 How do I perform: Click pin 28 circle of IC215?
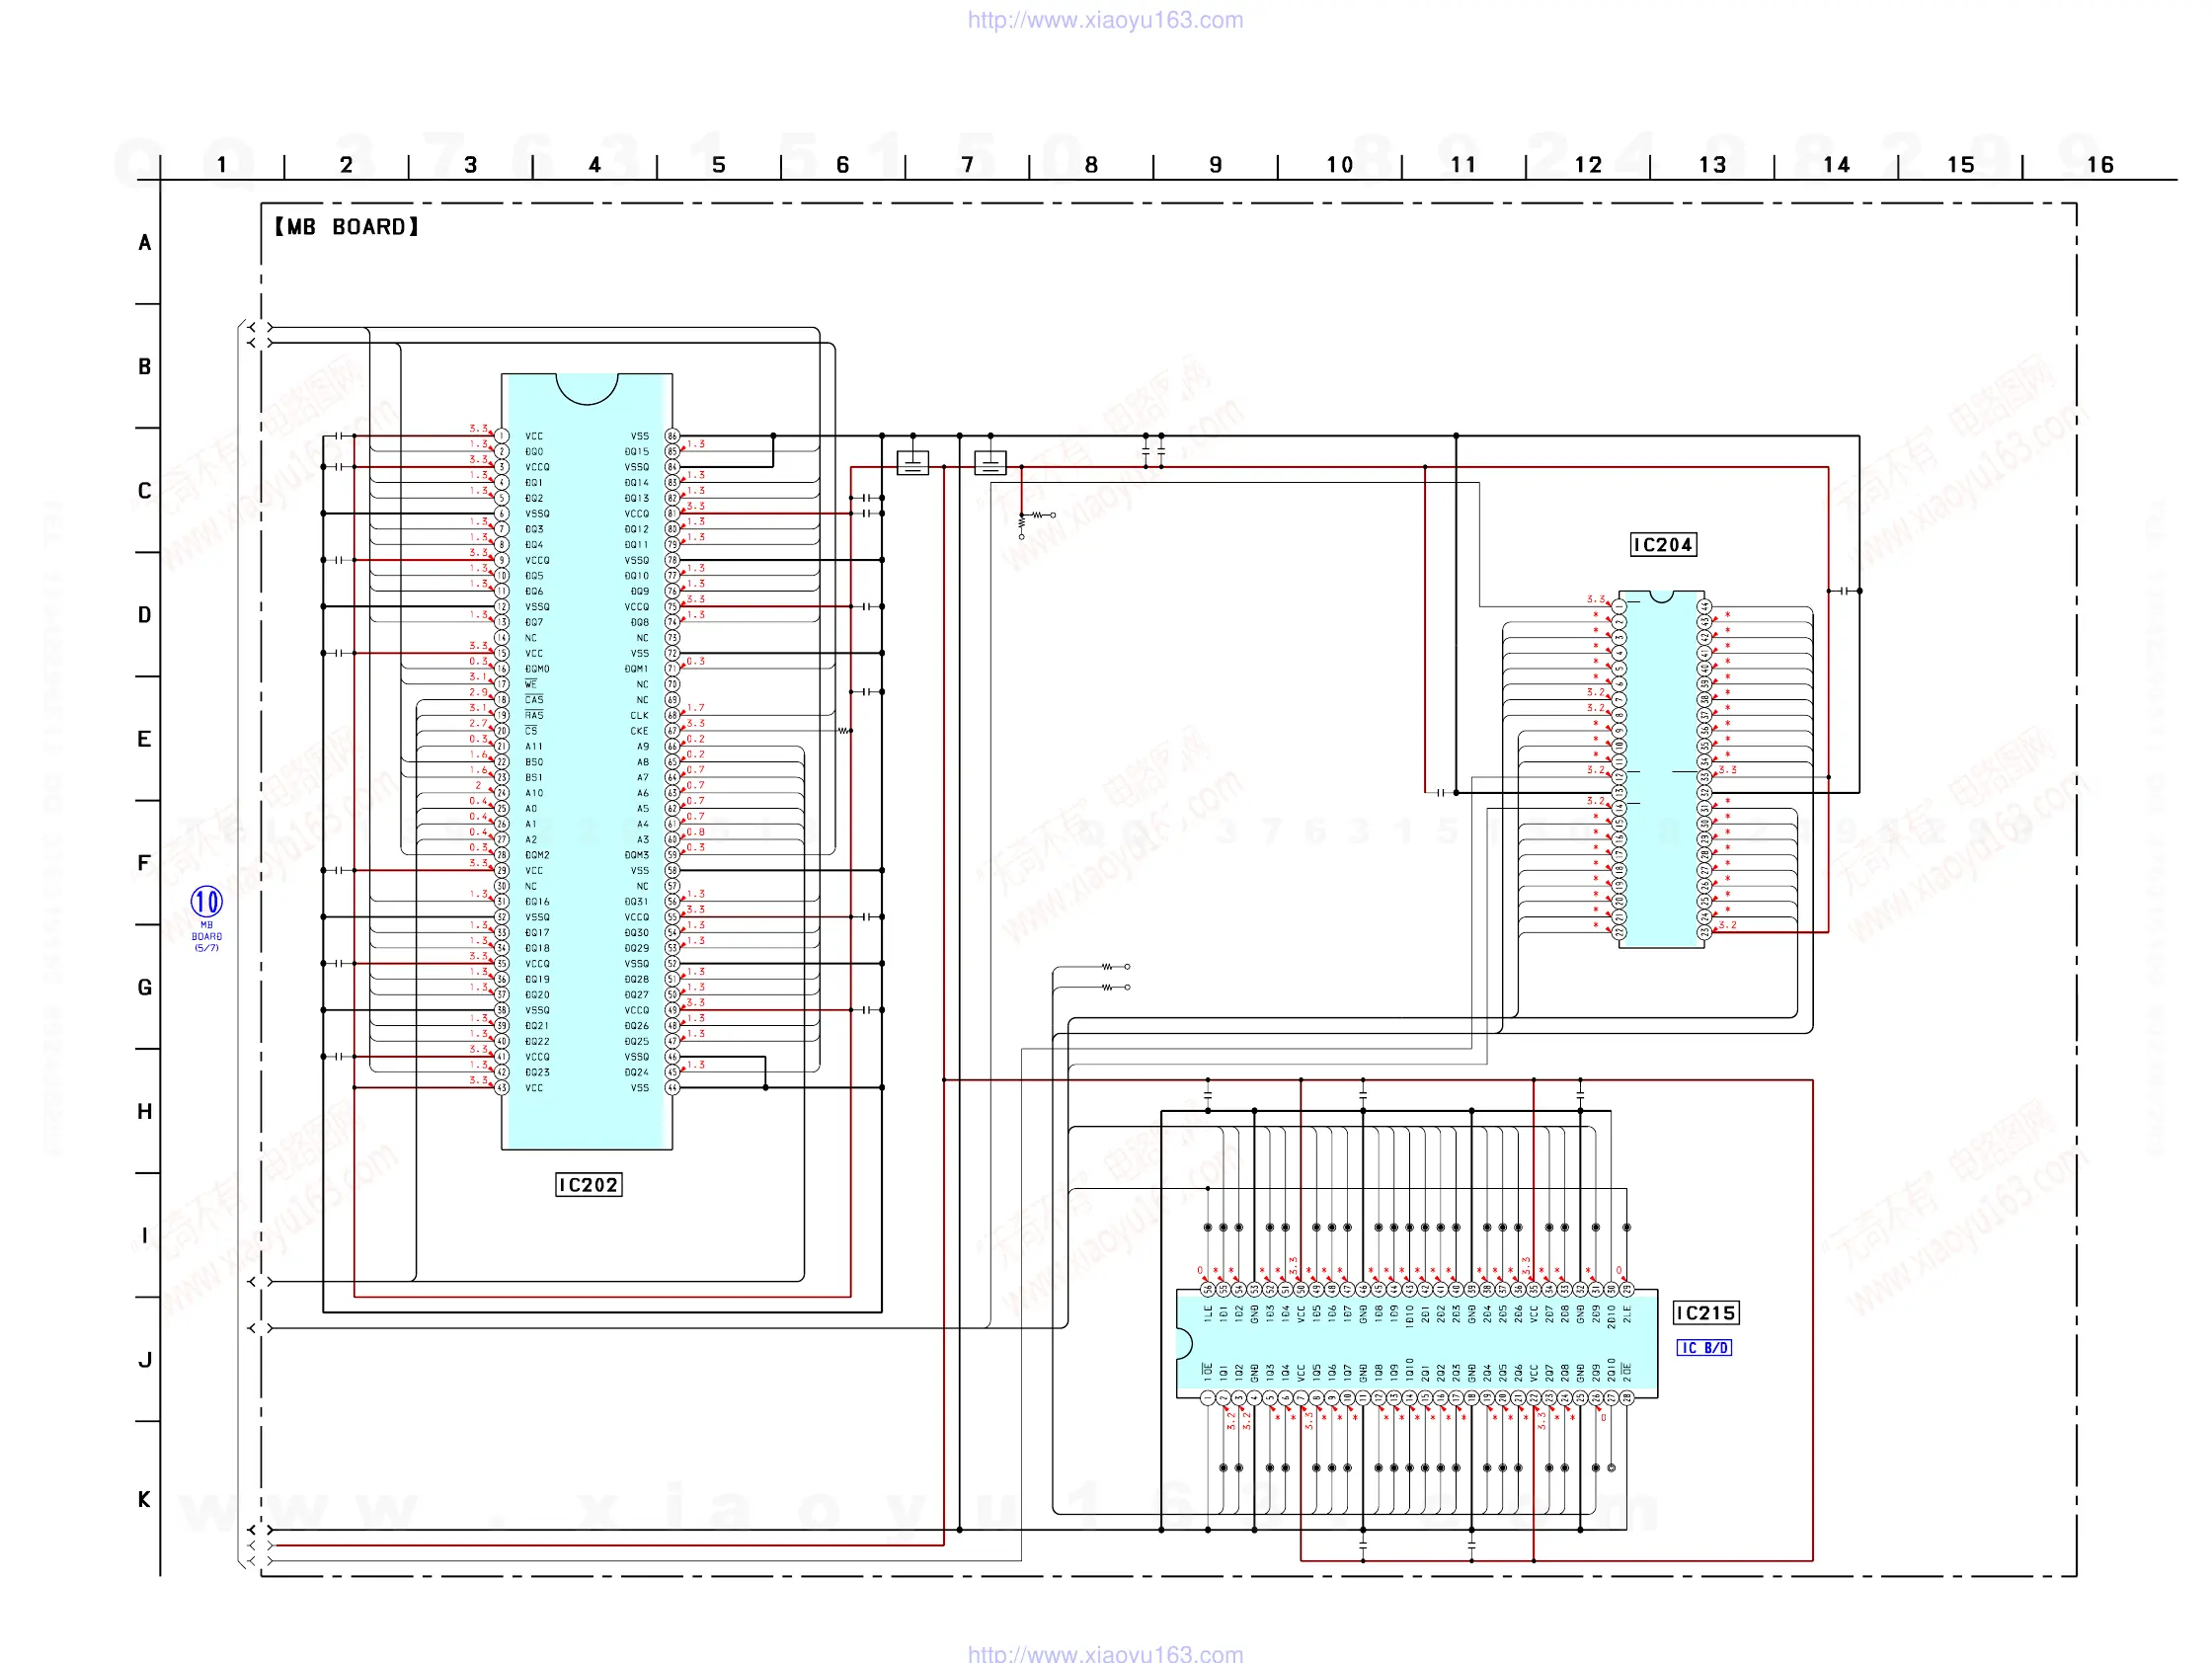1627,1397
